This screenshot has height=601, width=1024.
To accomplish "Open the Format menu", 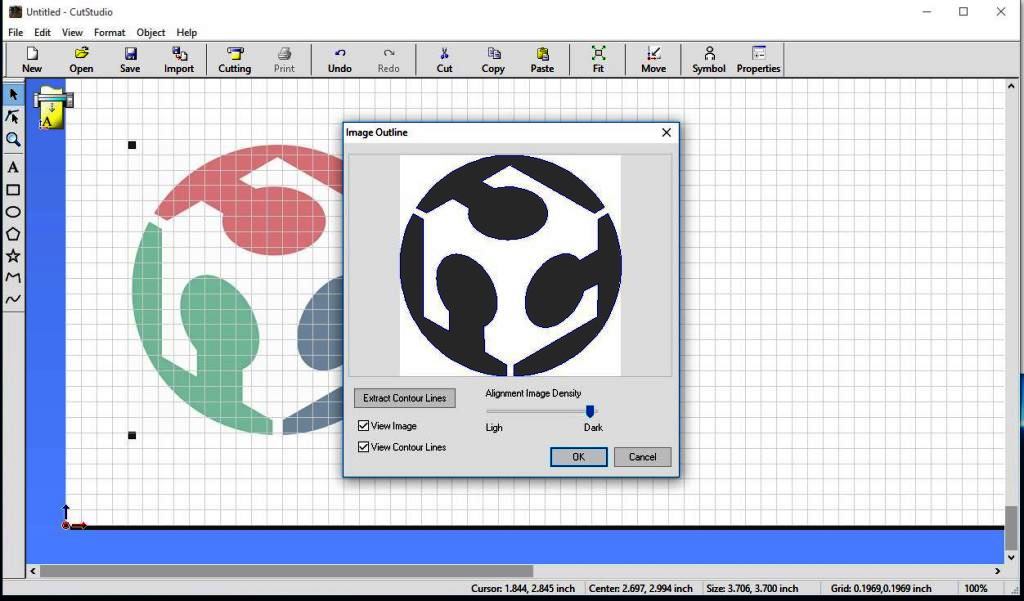I will [109, 32].
